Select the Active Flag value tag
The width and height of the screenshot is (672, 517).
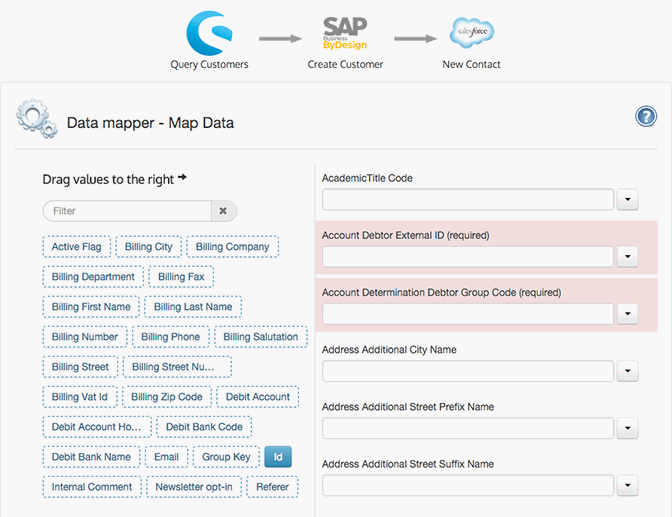coord(77,247)
